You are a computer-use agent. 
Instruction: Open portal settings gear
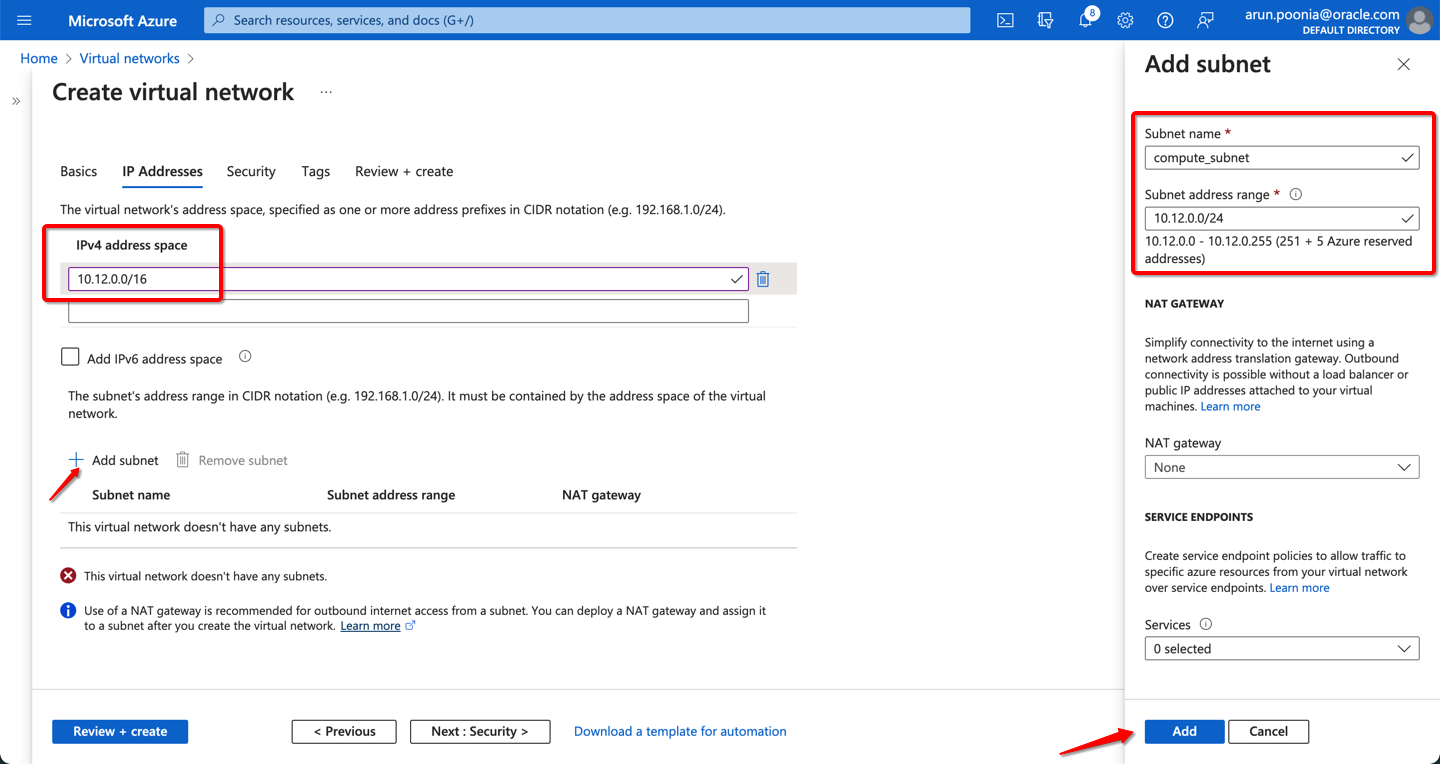click(1125, 20)
